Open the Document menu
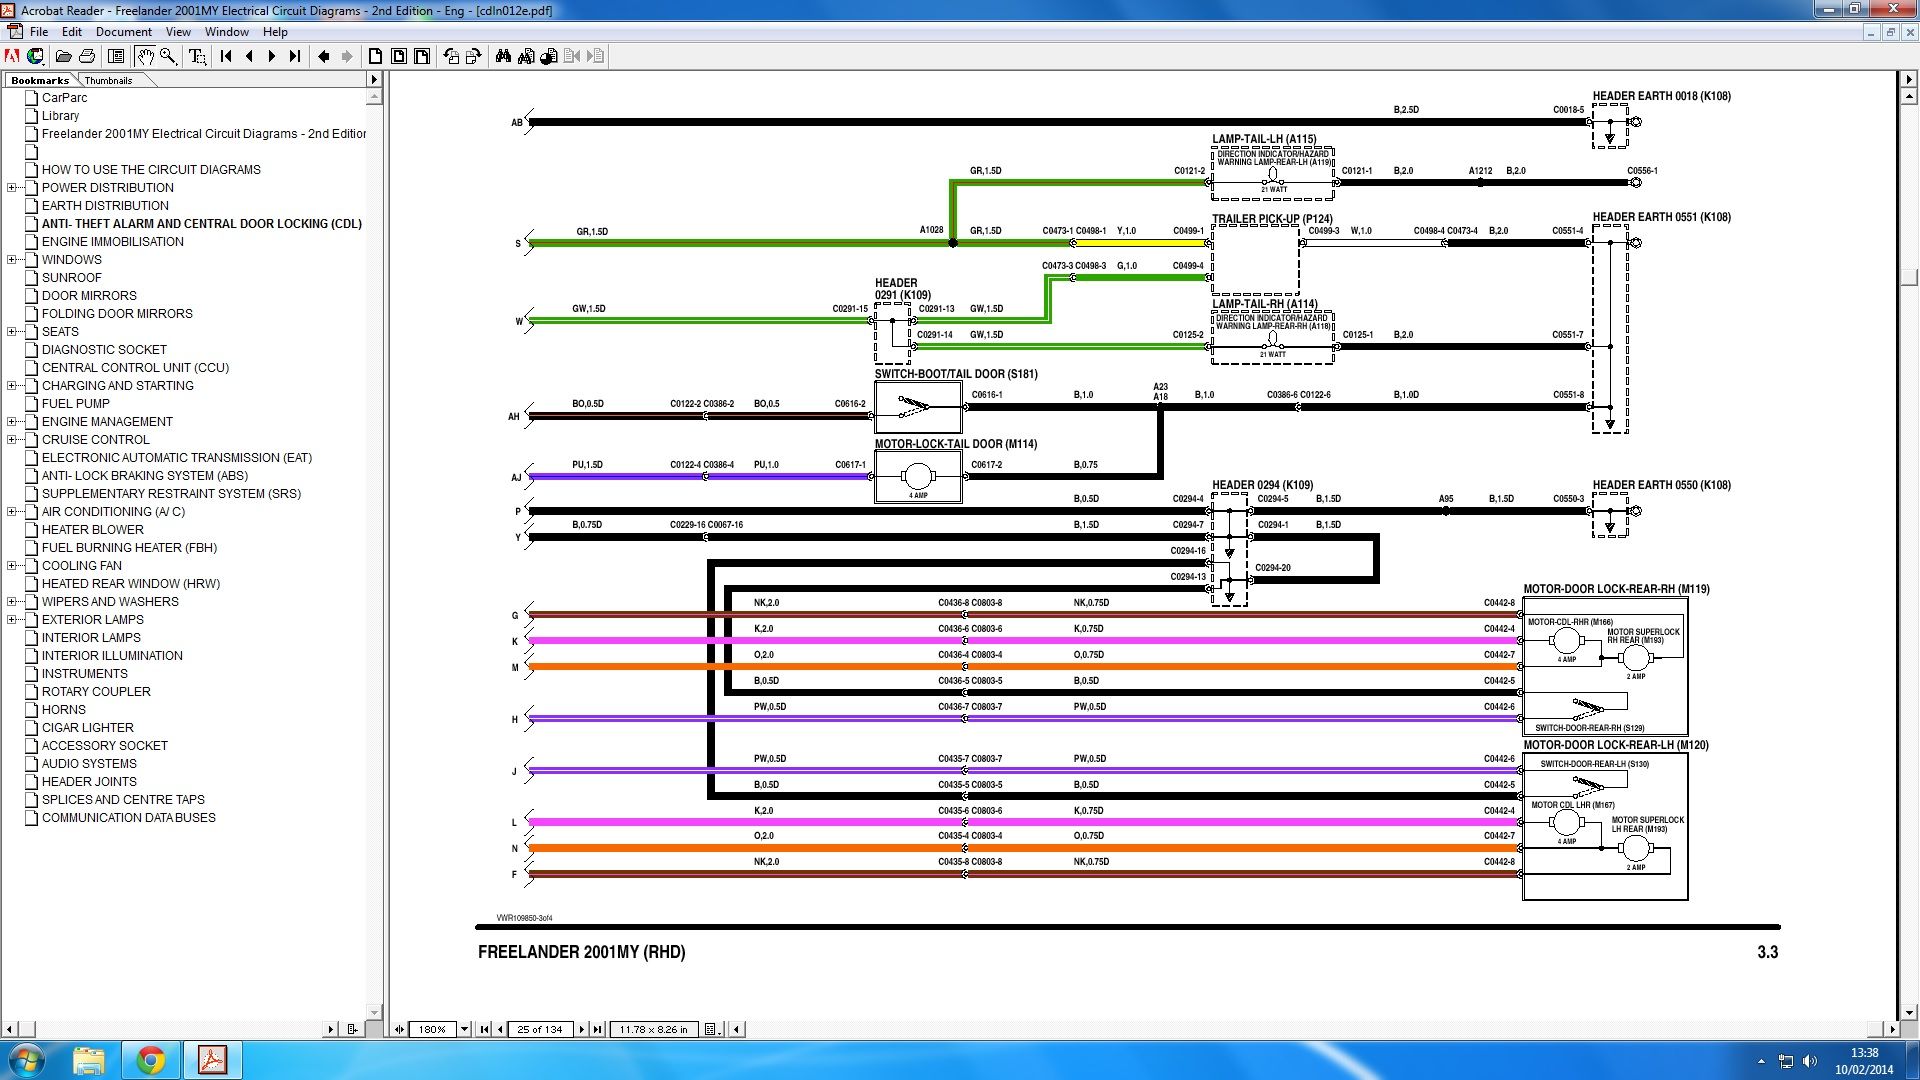Screen dimensions: 1920x1080 (x=124, y=32)
